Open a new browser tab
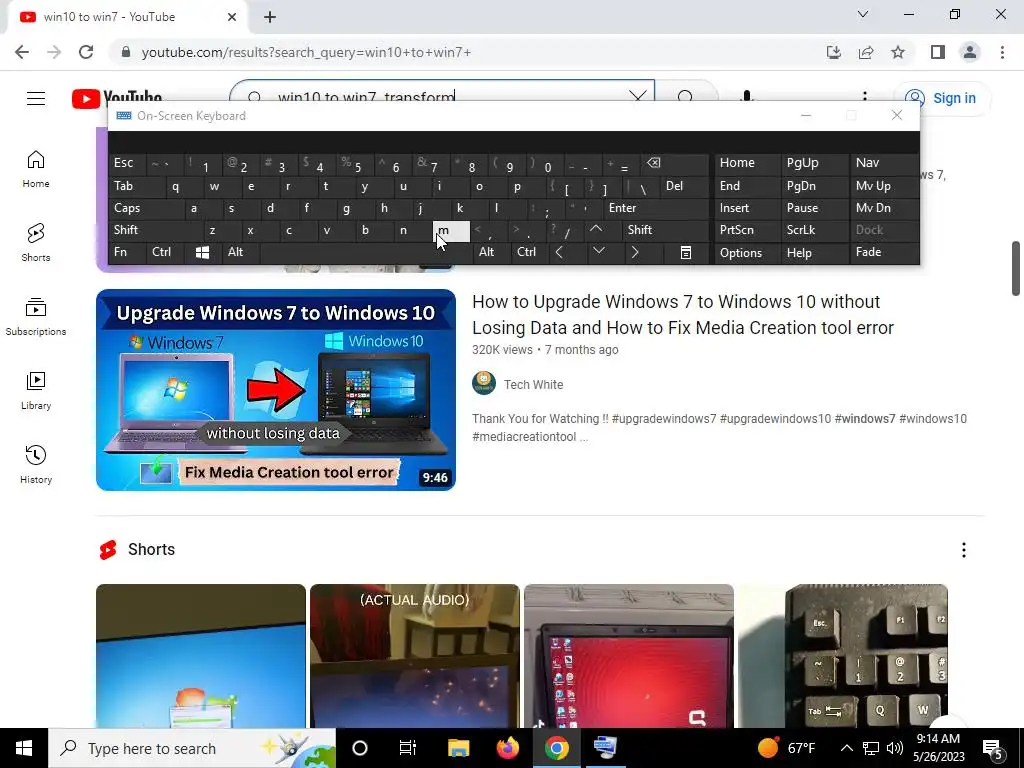The width and height of the screenshot is (1024, 768). pos(270,17)
